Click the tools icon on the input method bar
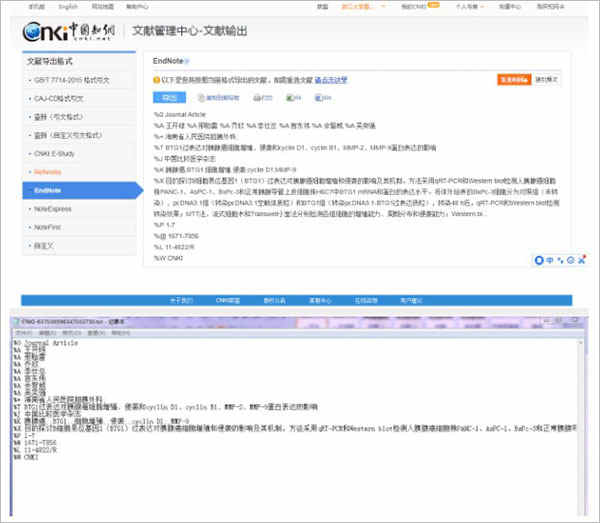 (582, 260)
